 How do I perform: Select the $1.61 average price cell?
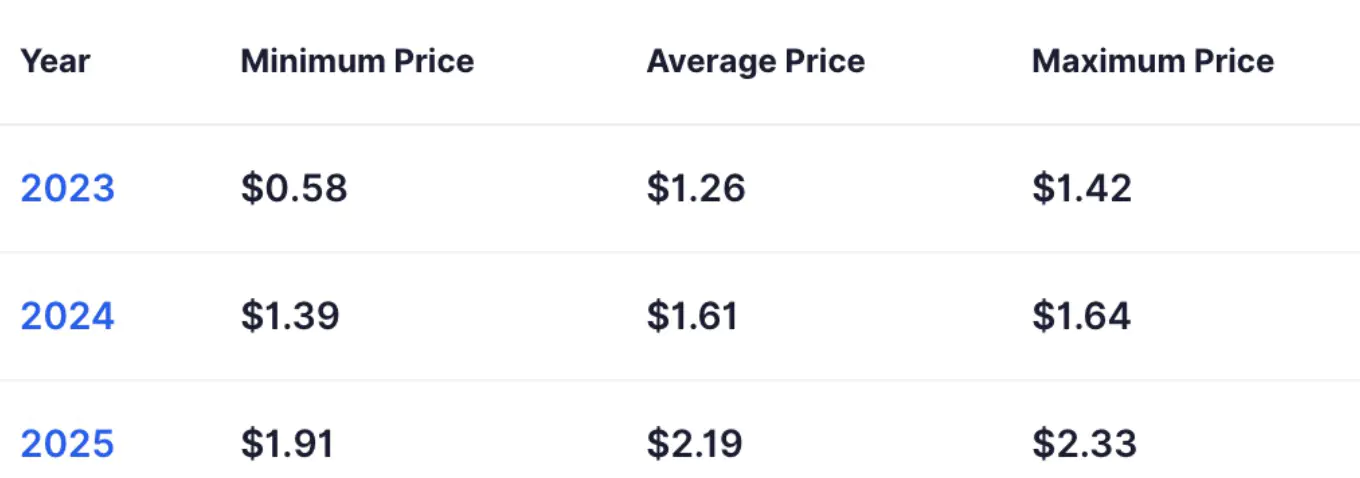692,316
